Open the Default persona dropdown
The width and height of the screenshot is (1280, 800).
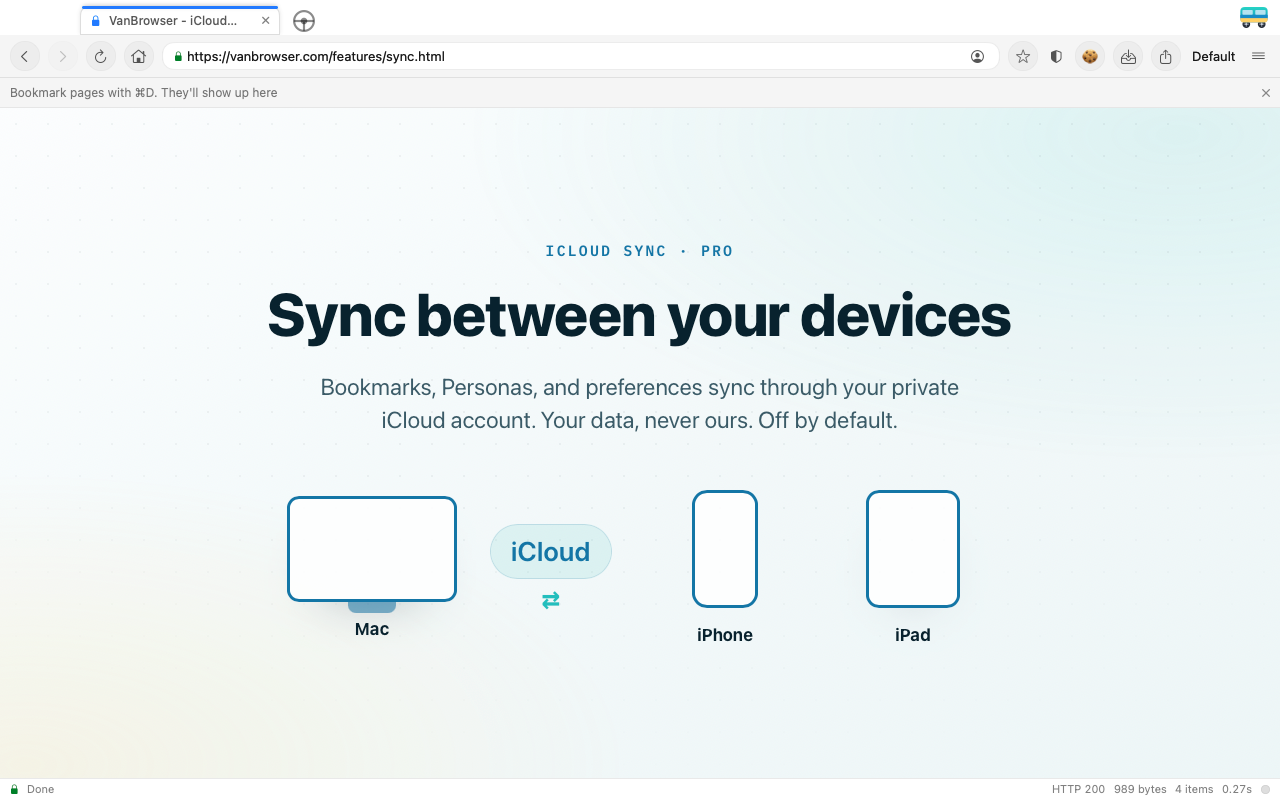[x=1213, y=57]
